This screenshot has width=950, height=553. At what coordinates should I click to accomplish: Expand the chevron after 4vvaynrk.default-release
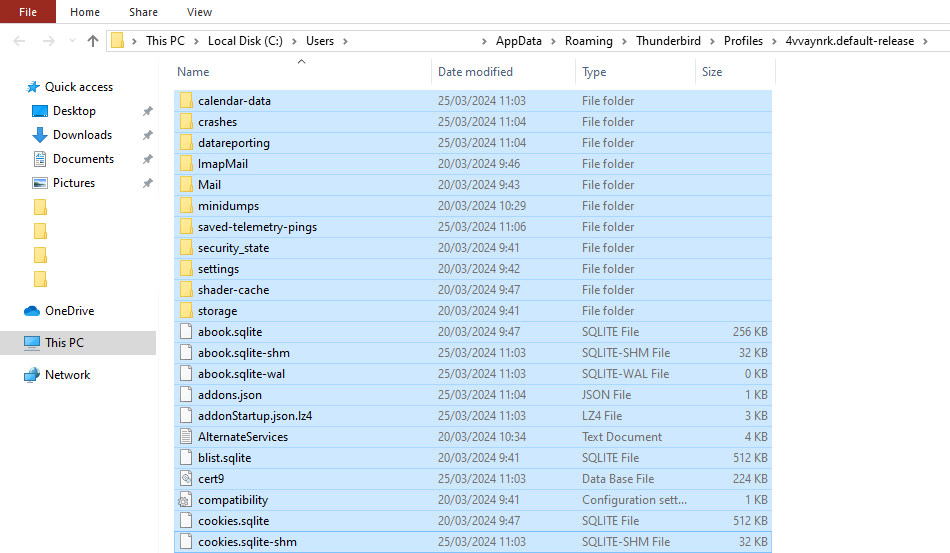[x=926, y=41]
